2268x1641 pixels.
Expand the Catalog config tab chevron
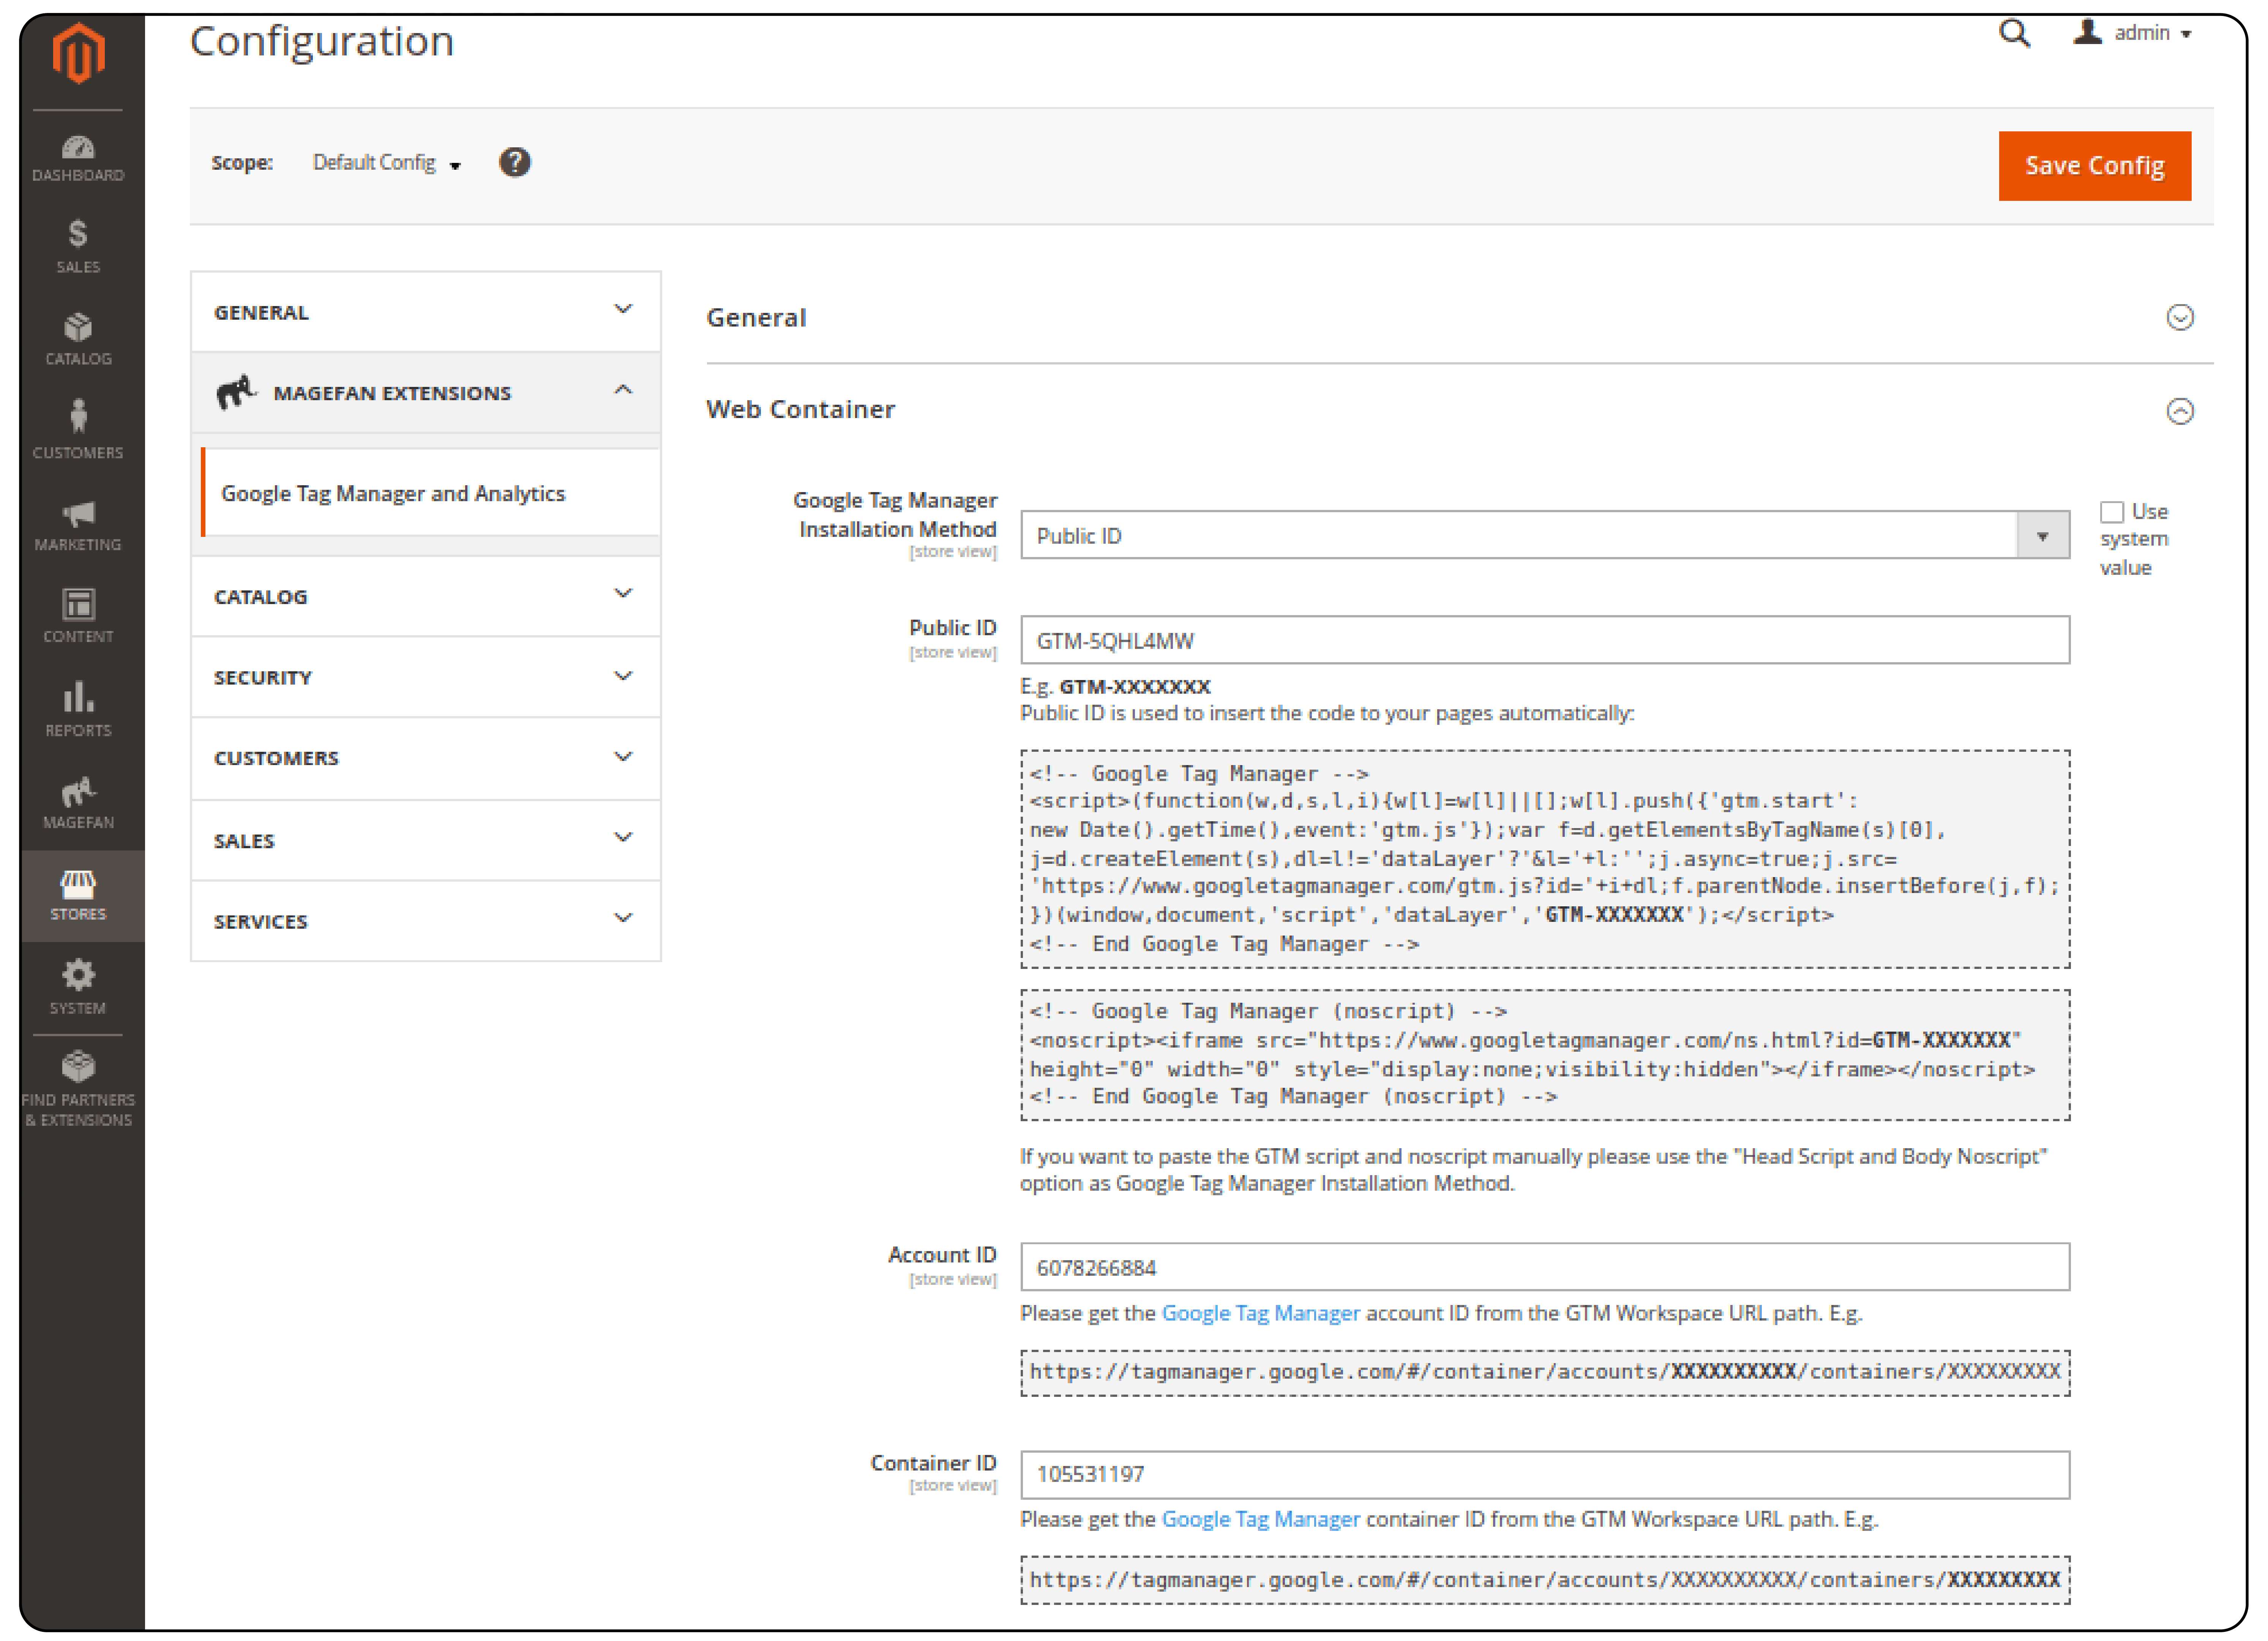[623, 593]
